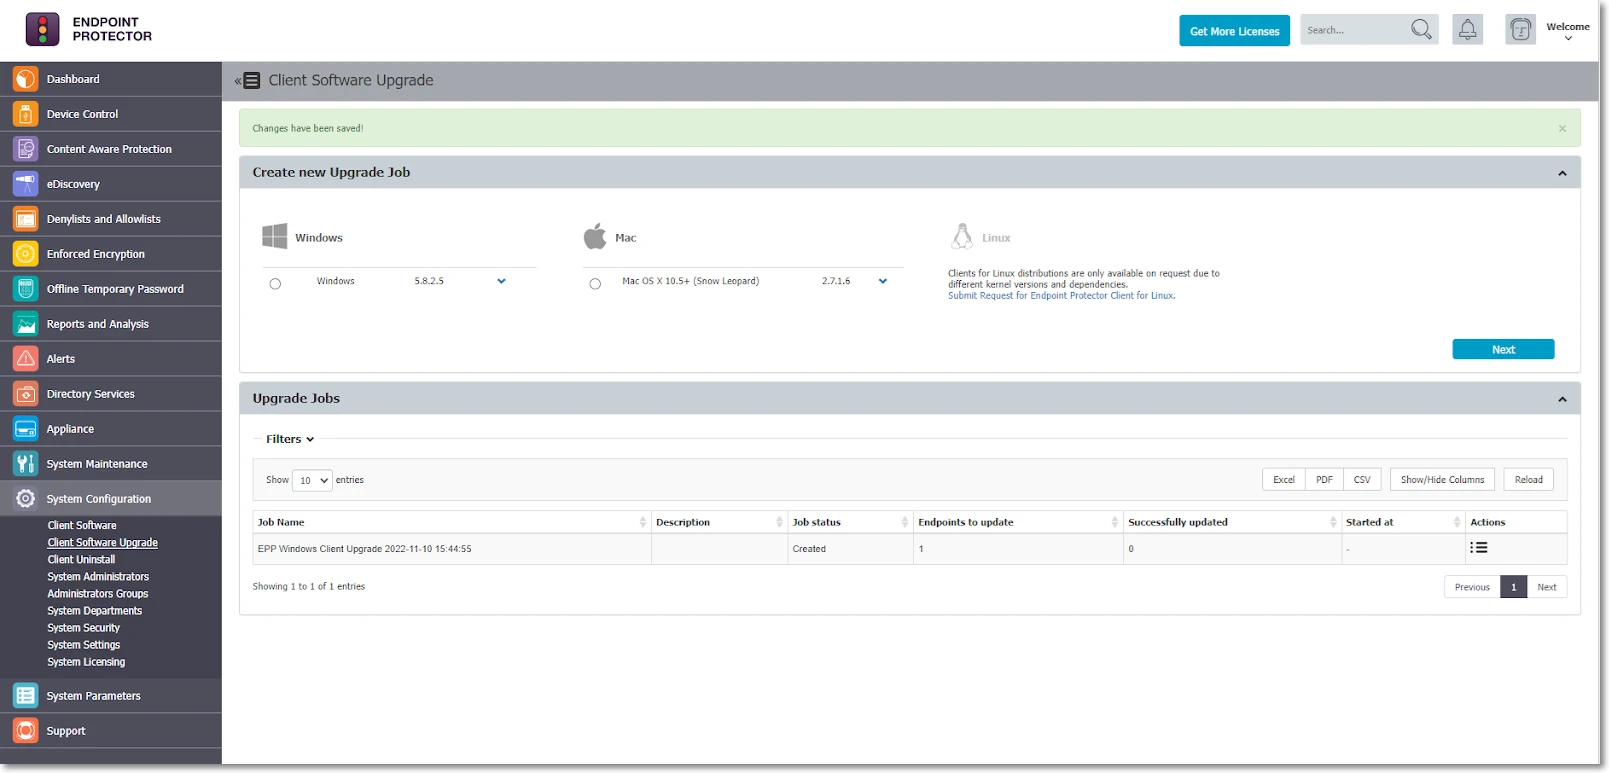The height and width of the screenshot is (773, 1609).
Task: Select the Windows client radio button
Action: click(x=275, y=284)
